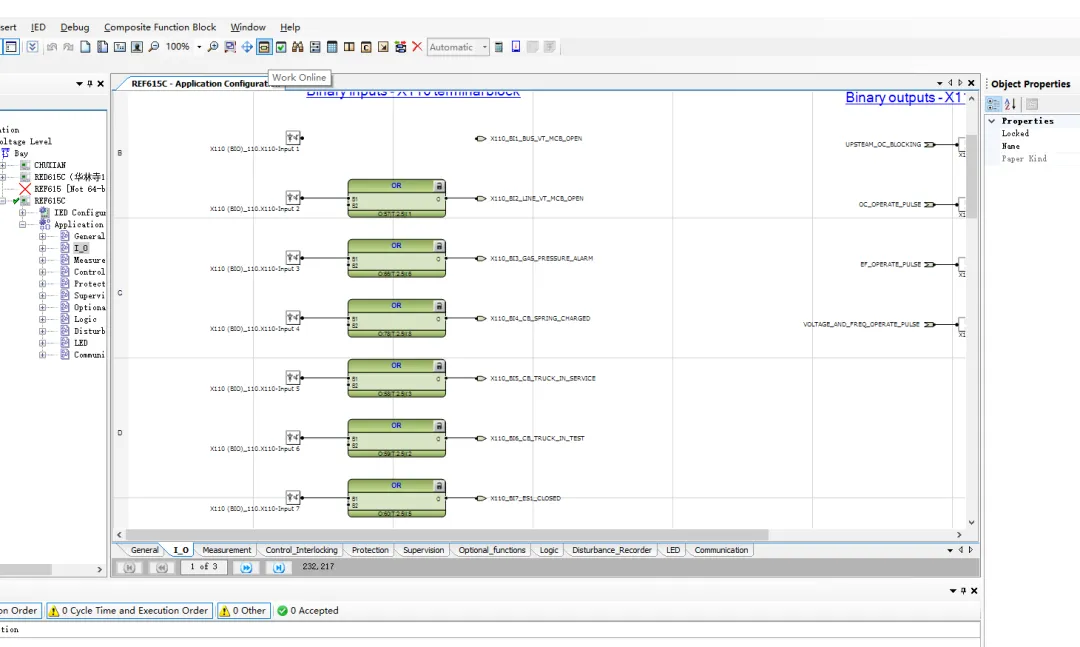This screenshot has width=1080, height=647.
Task: Click the zoom out magnifier icon
Action: [154, 47]
